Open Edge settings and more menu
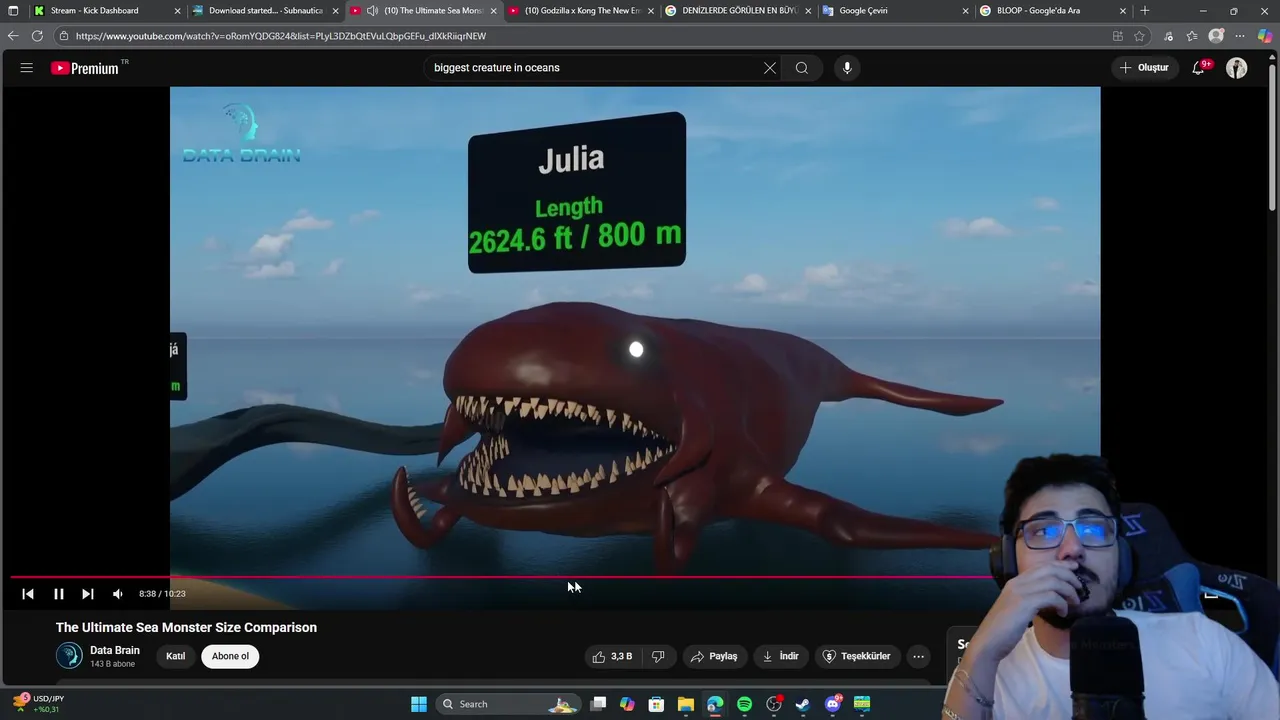 coord(1240,36)
